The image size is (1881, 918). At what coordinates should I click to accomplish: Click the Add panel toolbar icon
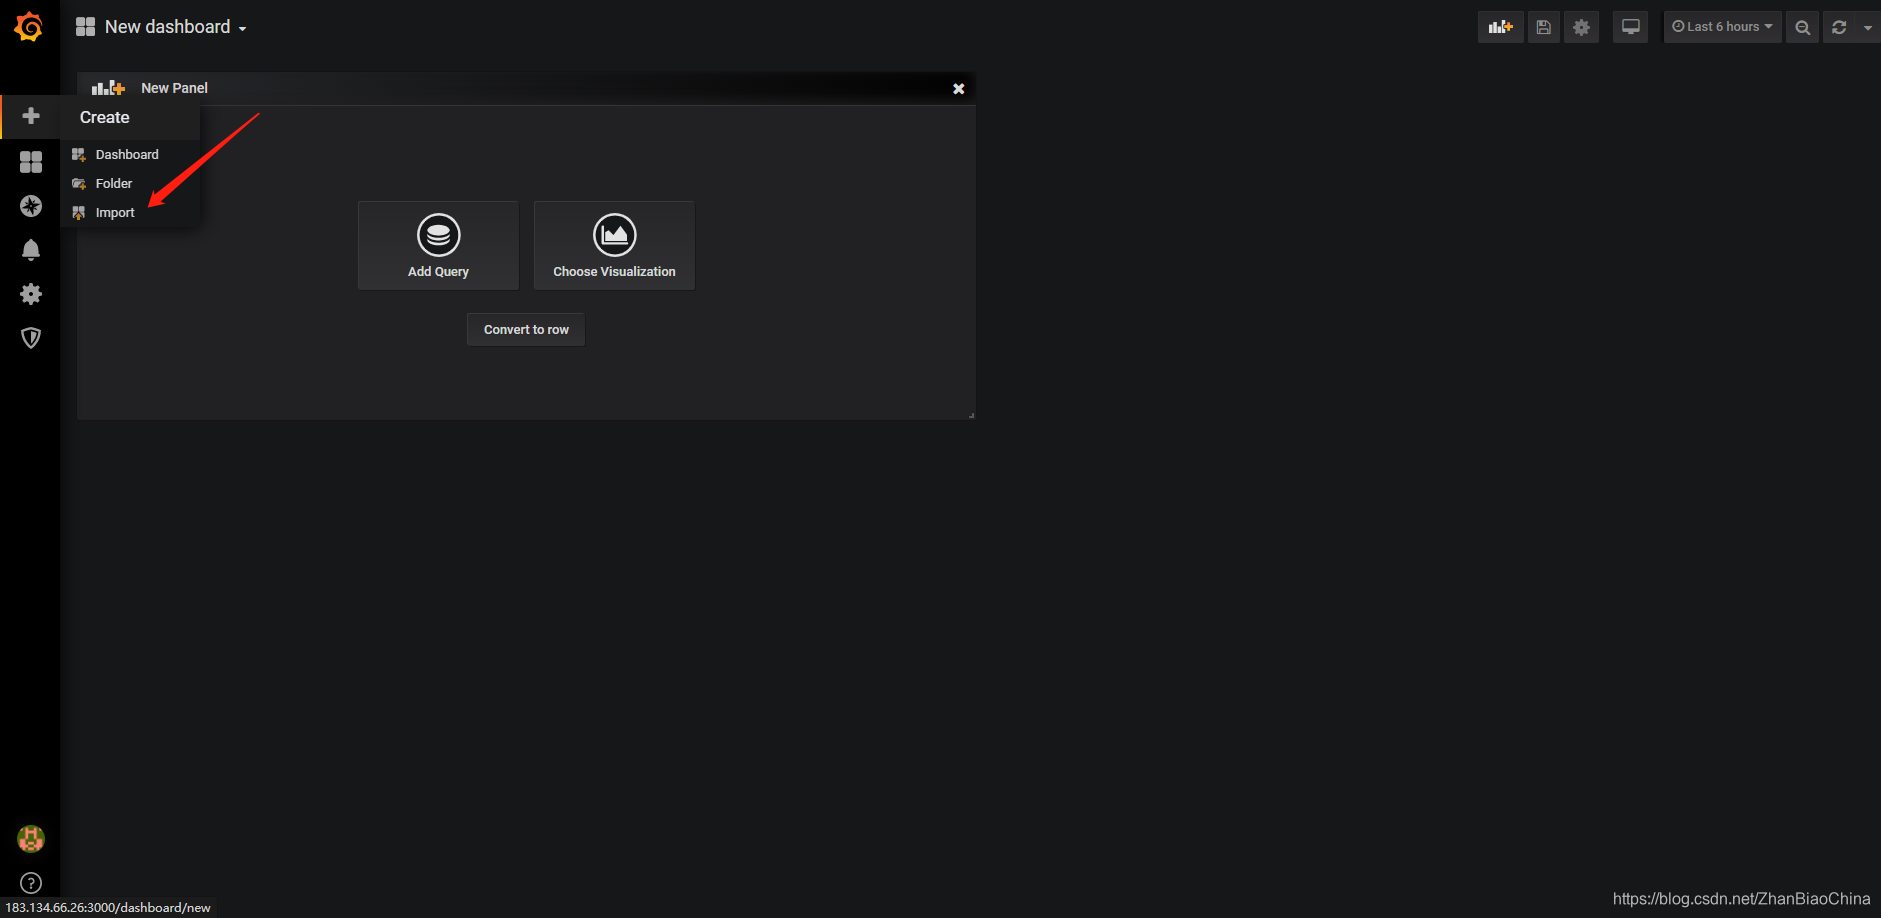click(x=1500, y=27)
